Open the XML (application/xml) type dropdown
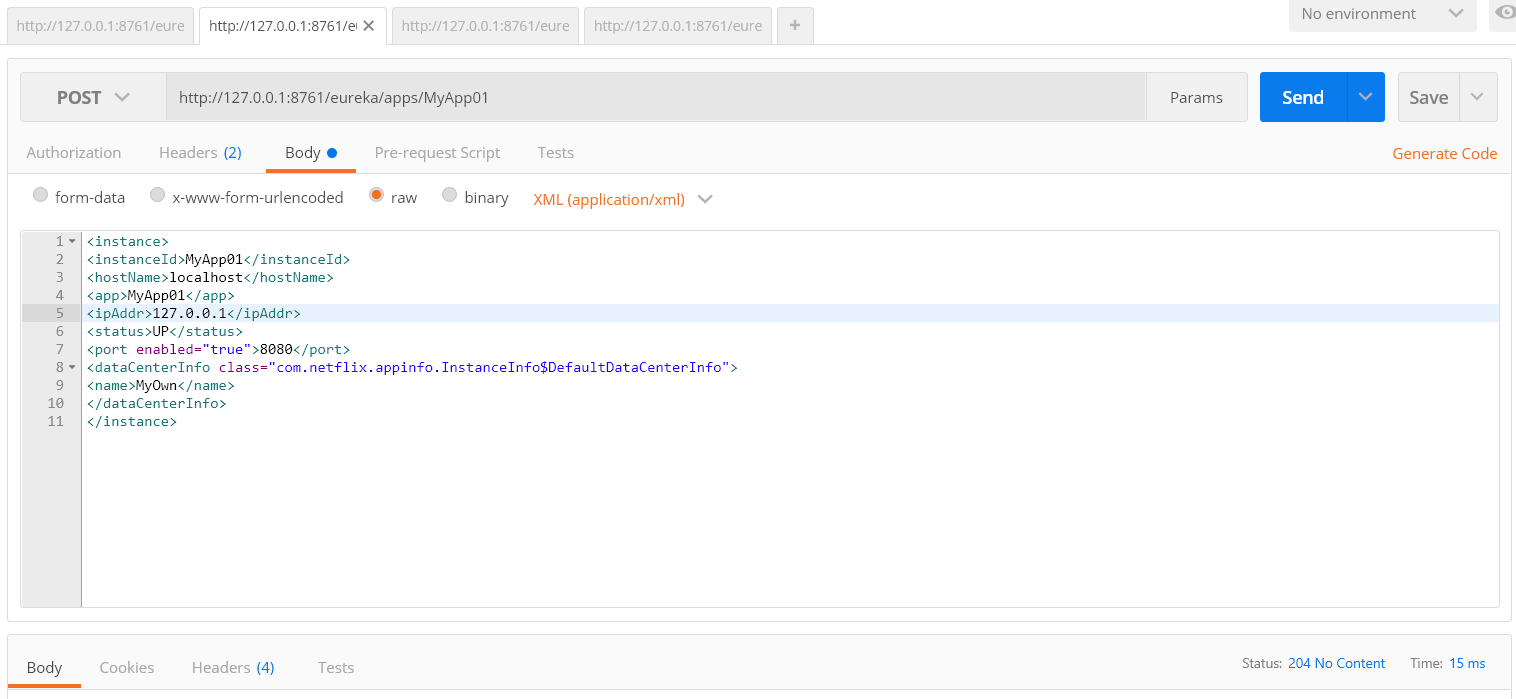 [x=623, y=199]
